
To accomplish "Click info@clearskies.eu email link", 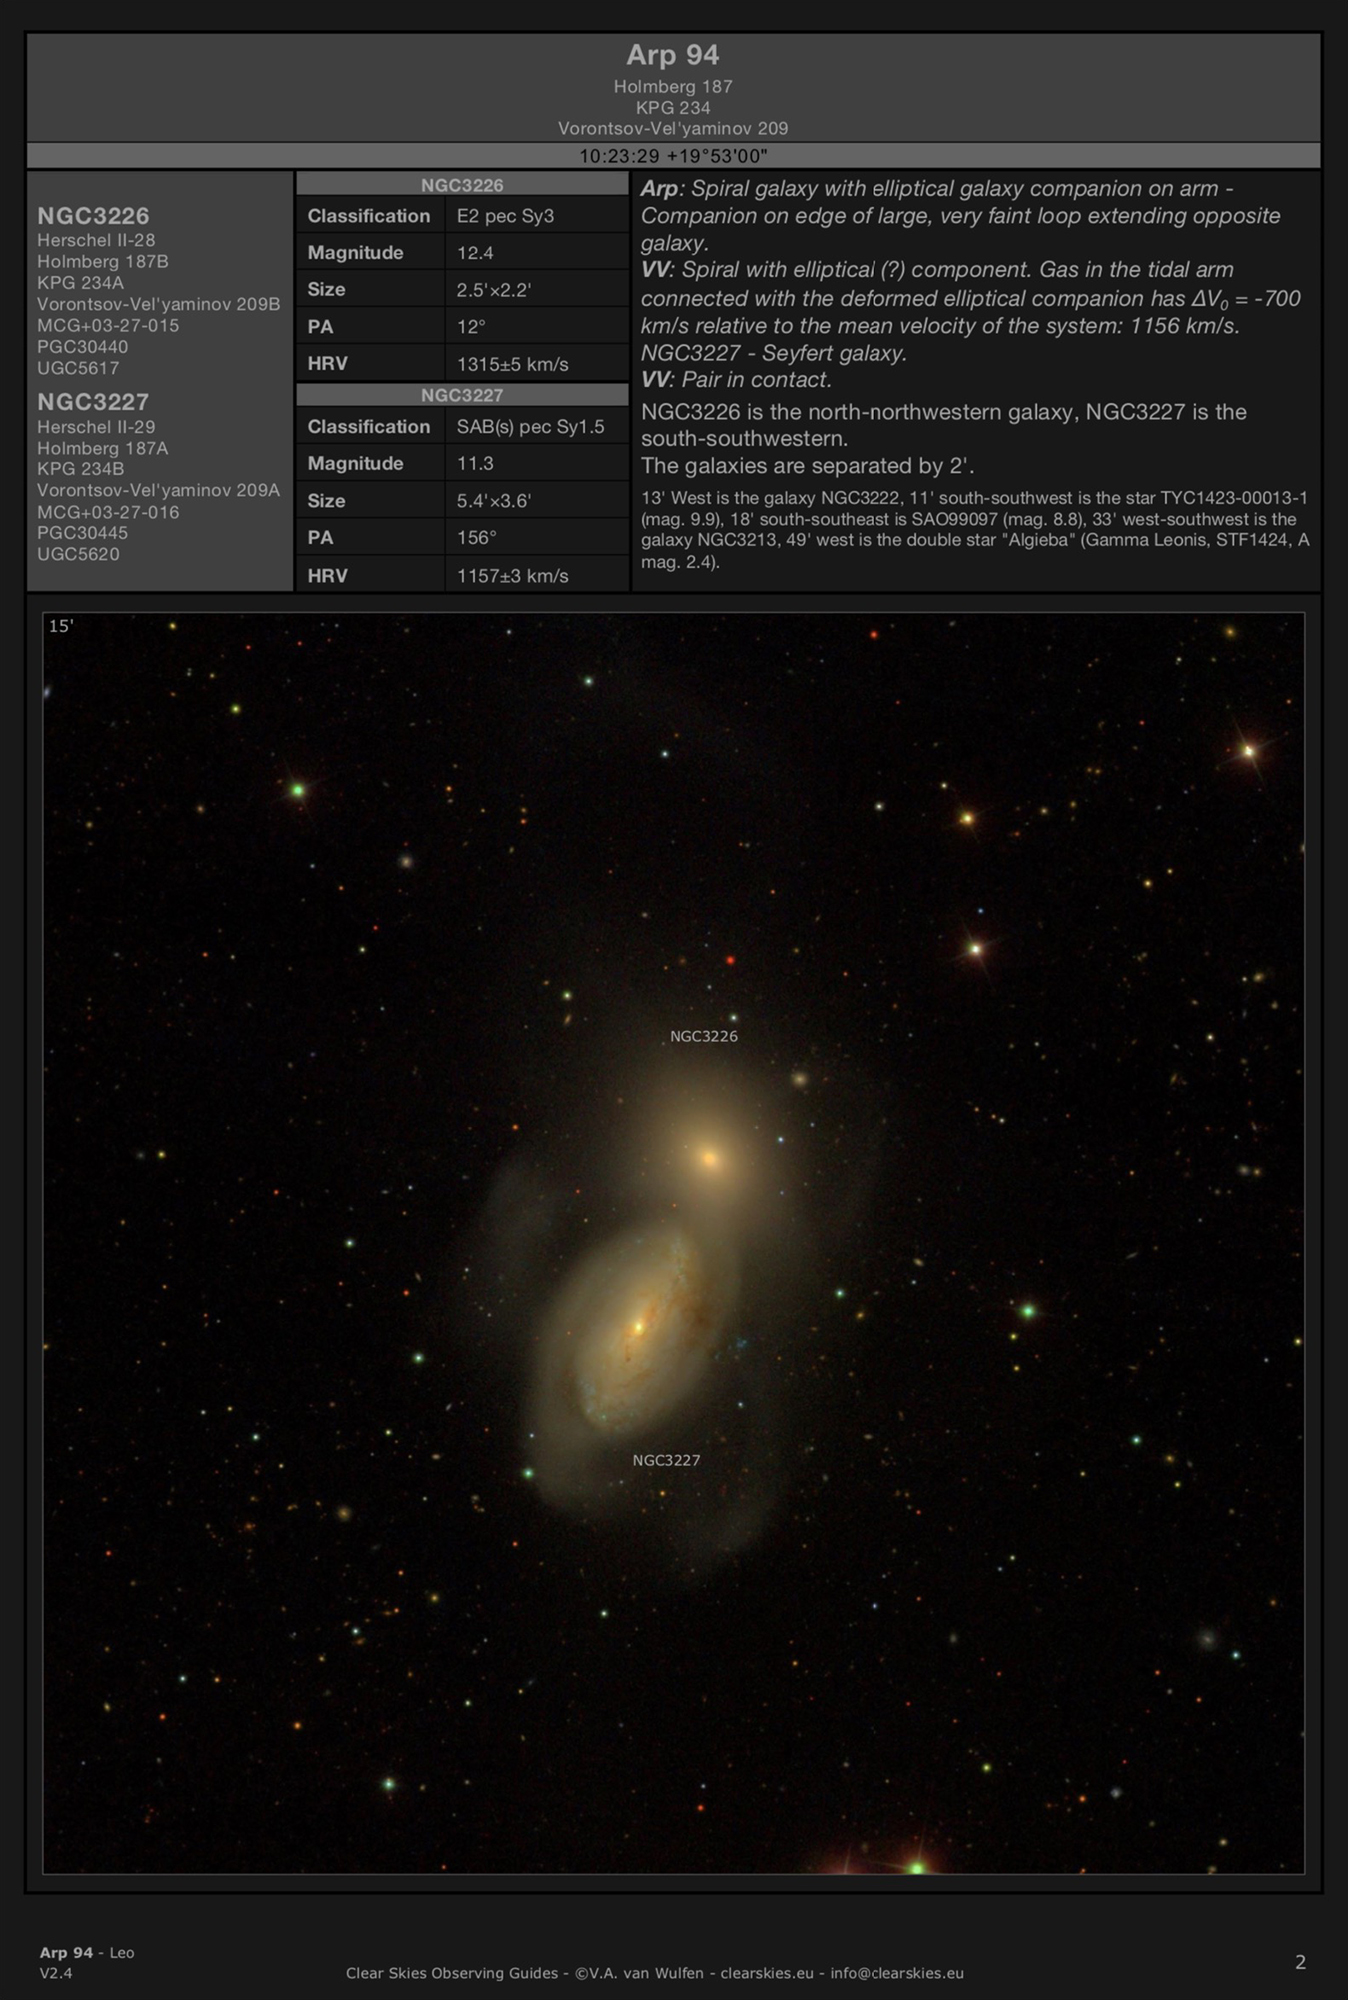I will [897, 1973].
